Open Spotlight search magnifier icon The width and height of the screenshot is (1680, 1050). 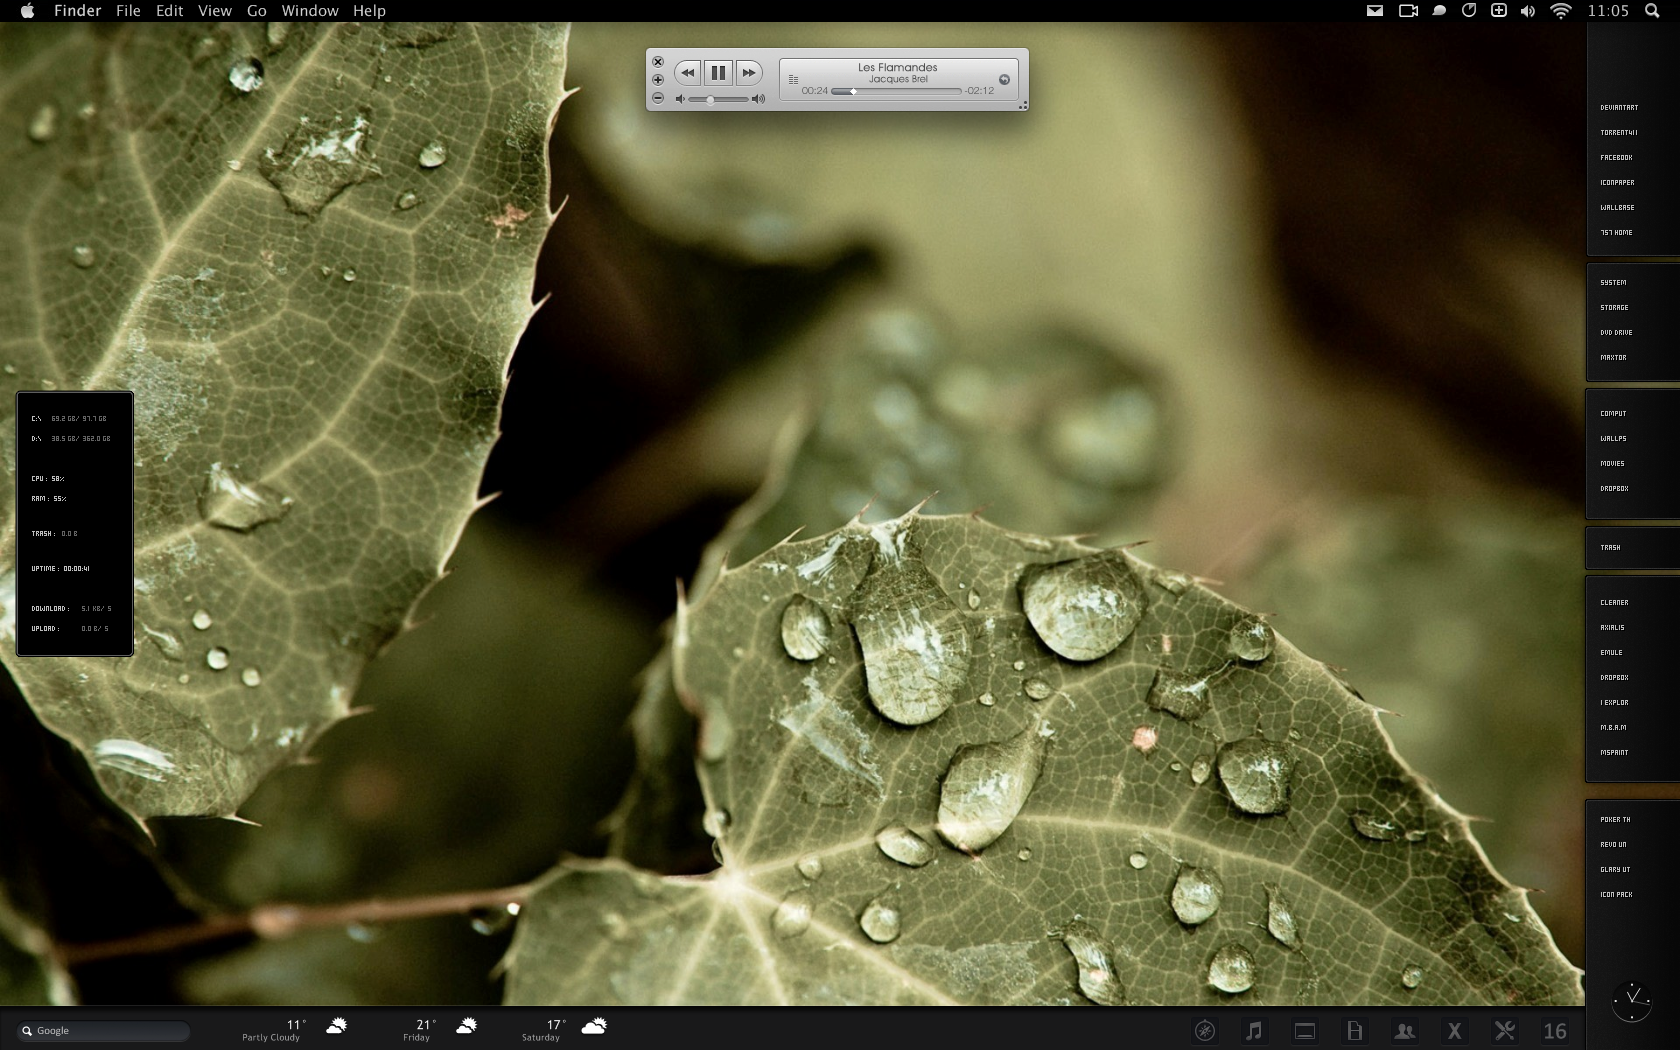1652,11
